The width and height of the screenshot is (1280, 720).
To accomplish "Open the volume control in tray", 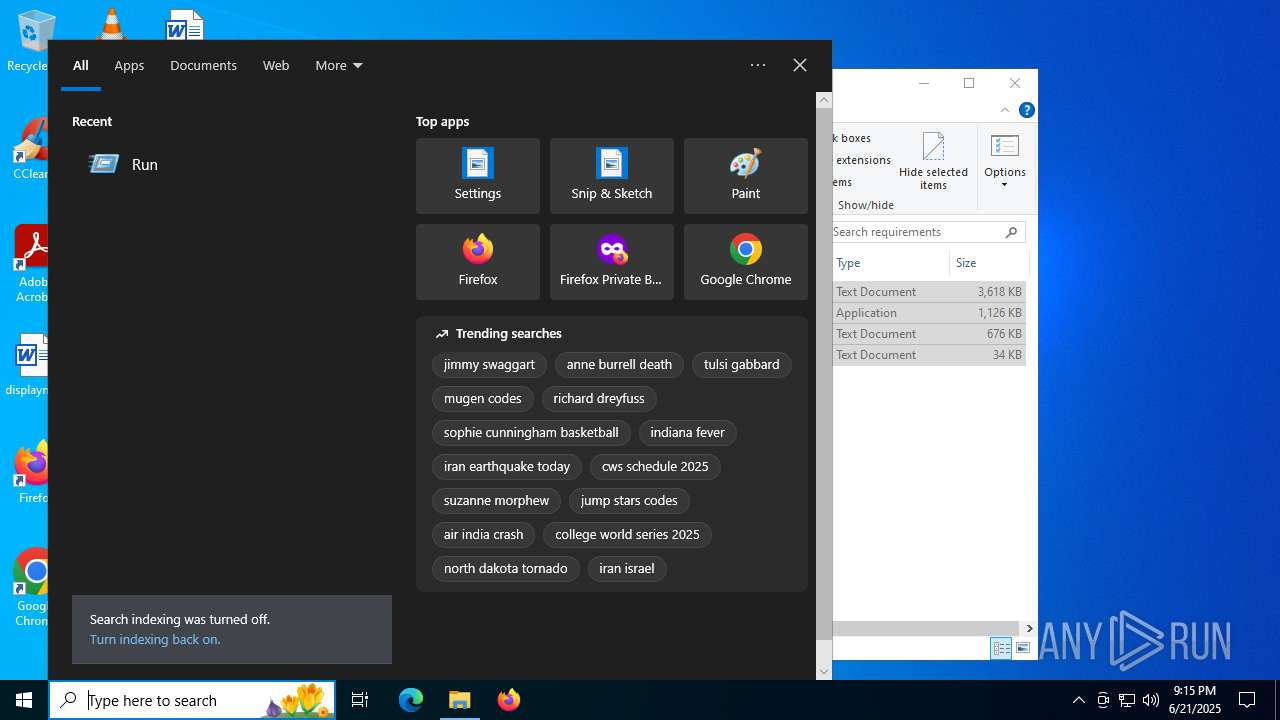I will click(1151, 700).
